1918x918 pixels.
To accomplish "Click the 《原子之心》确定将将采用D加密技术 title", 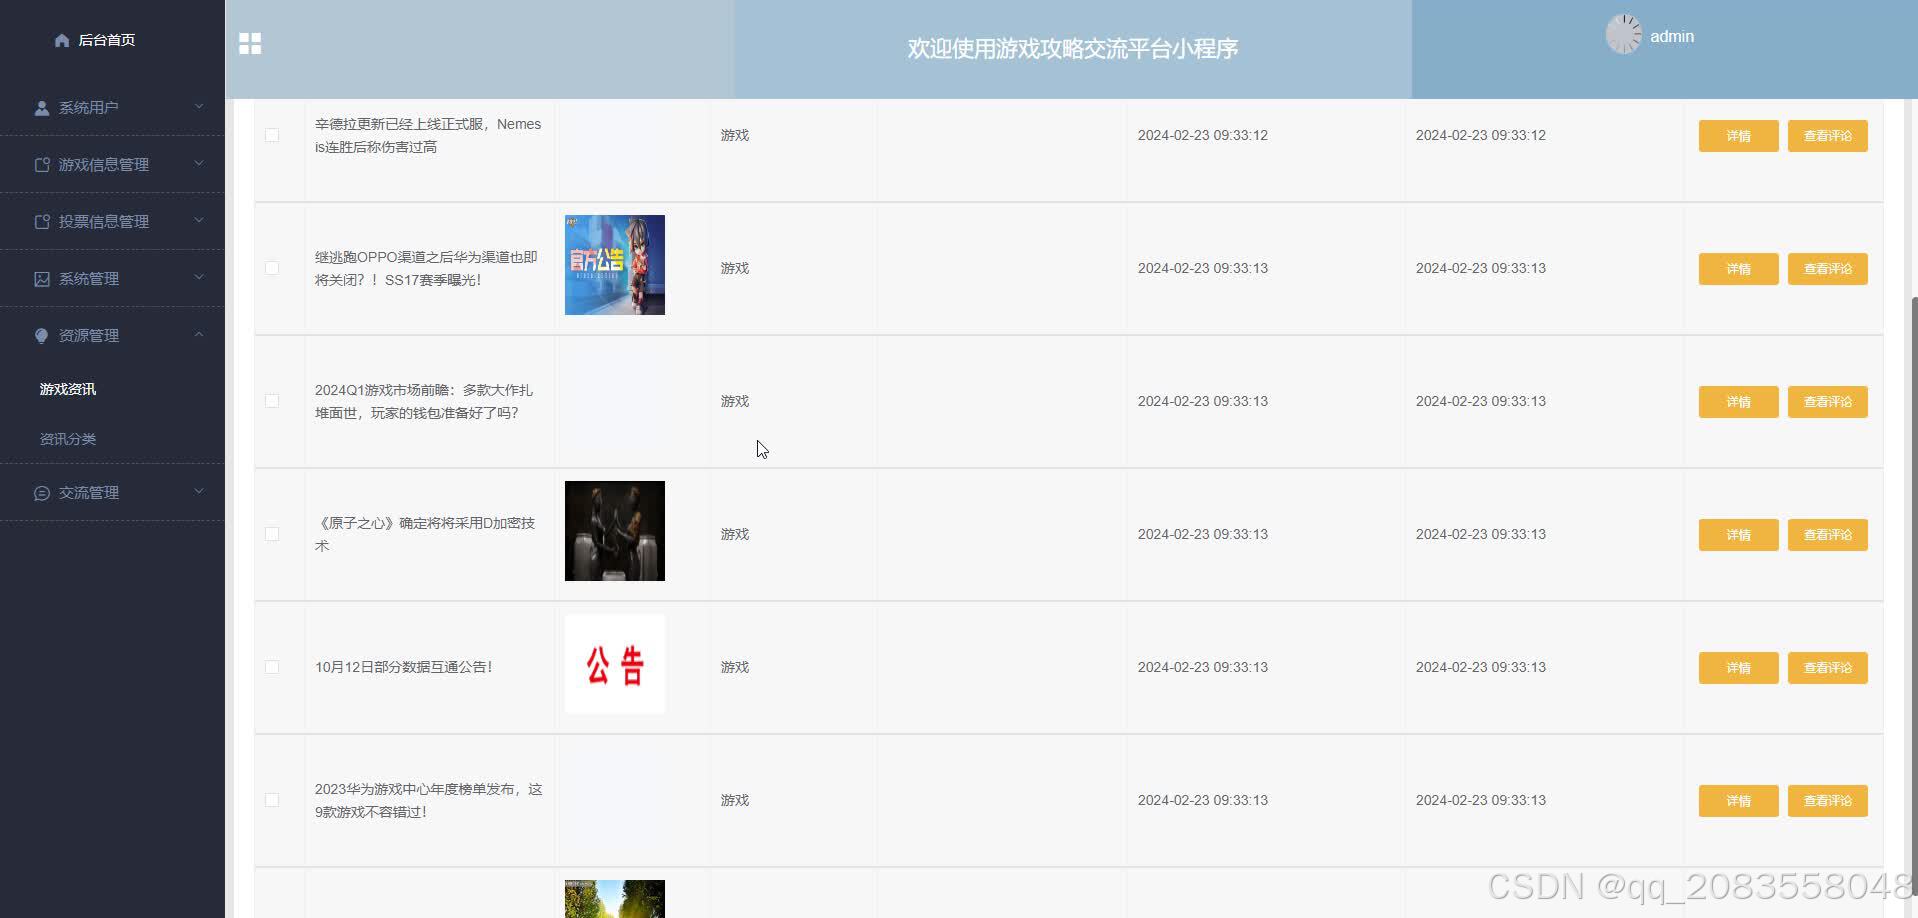I will pyautogui.click(x=425, y=534).
